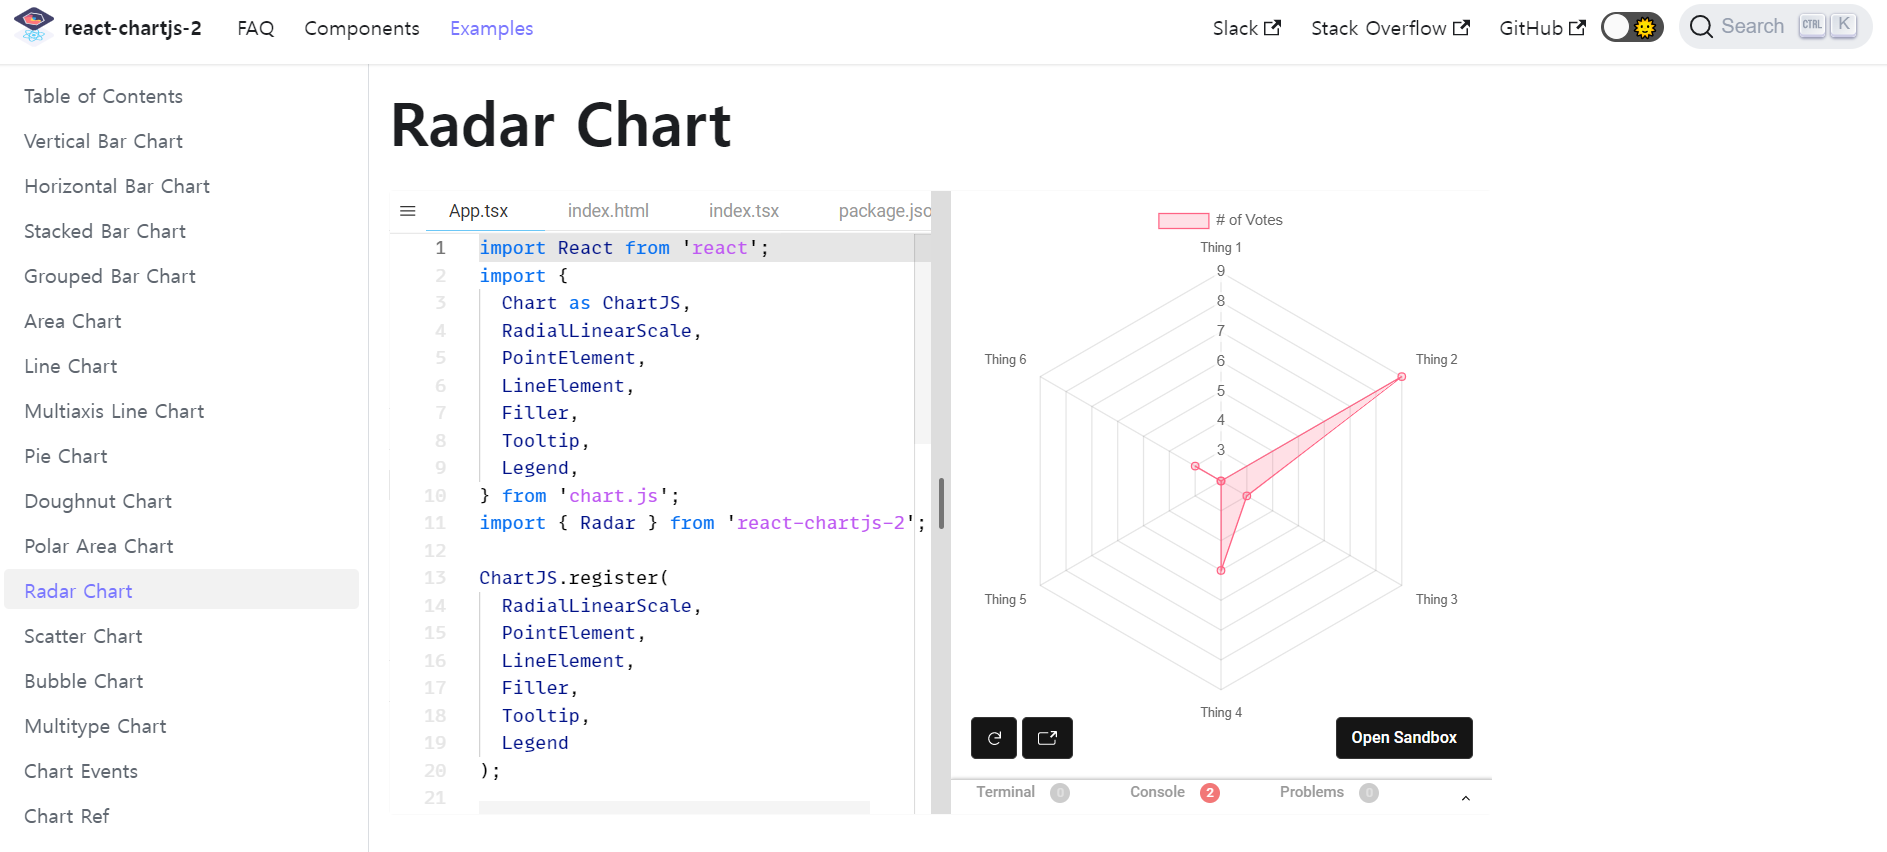Click the radar data point toward Thing 6
This screenshot has width=1887, height=852.
1195,466
